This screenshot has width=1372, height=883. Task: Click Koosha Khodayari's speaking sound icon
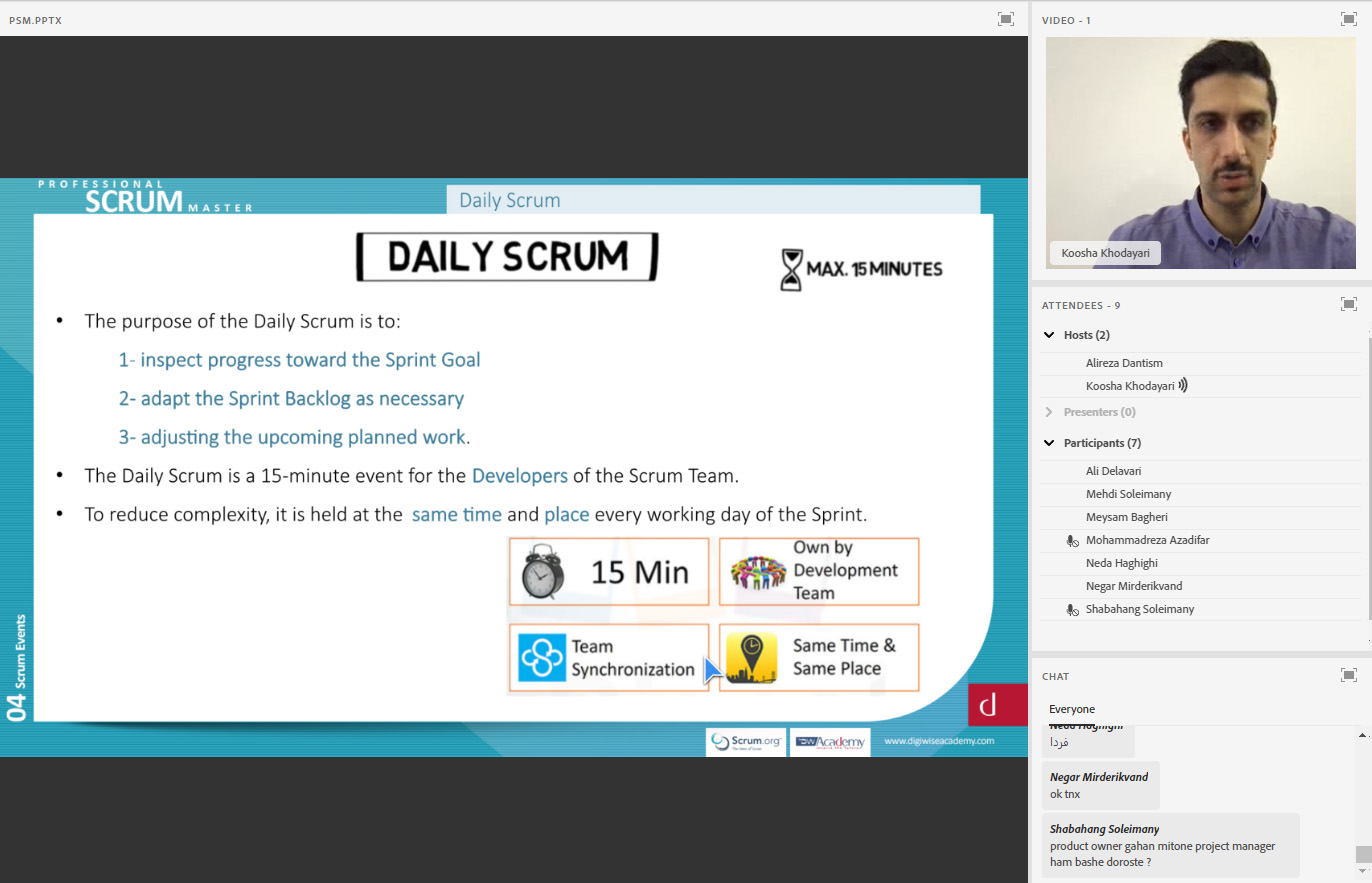[x=1183, y=386]
